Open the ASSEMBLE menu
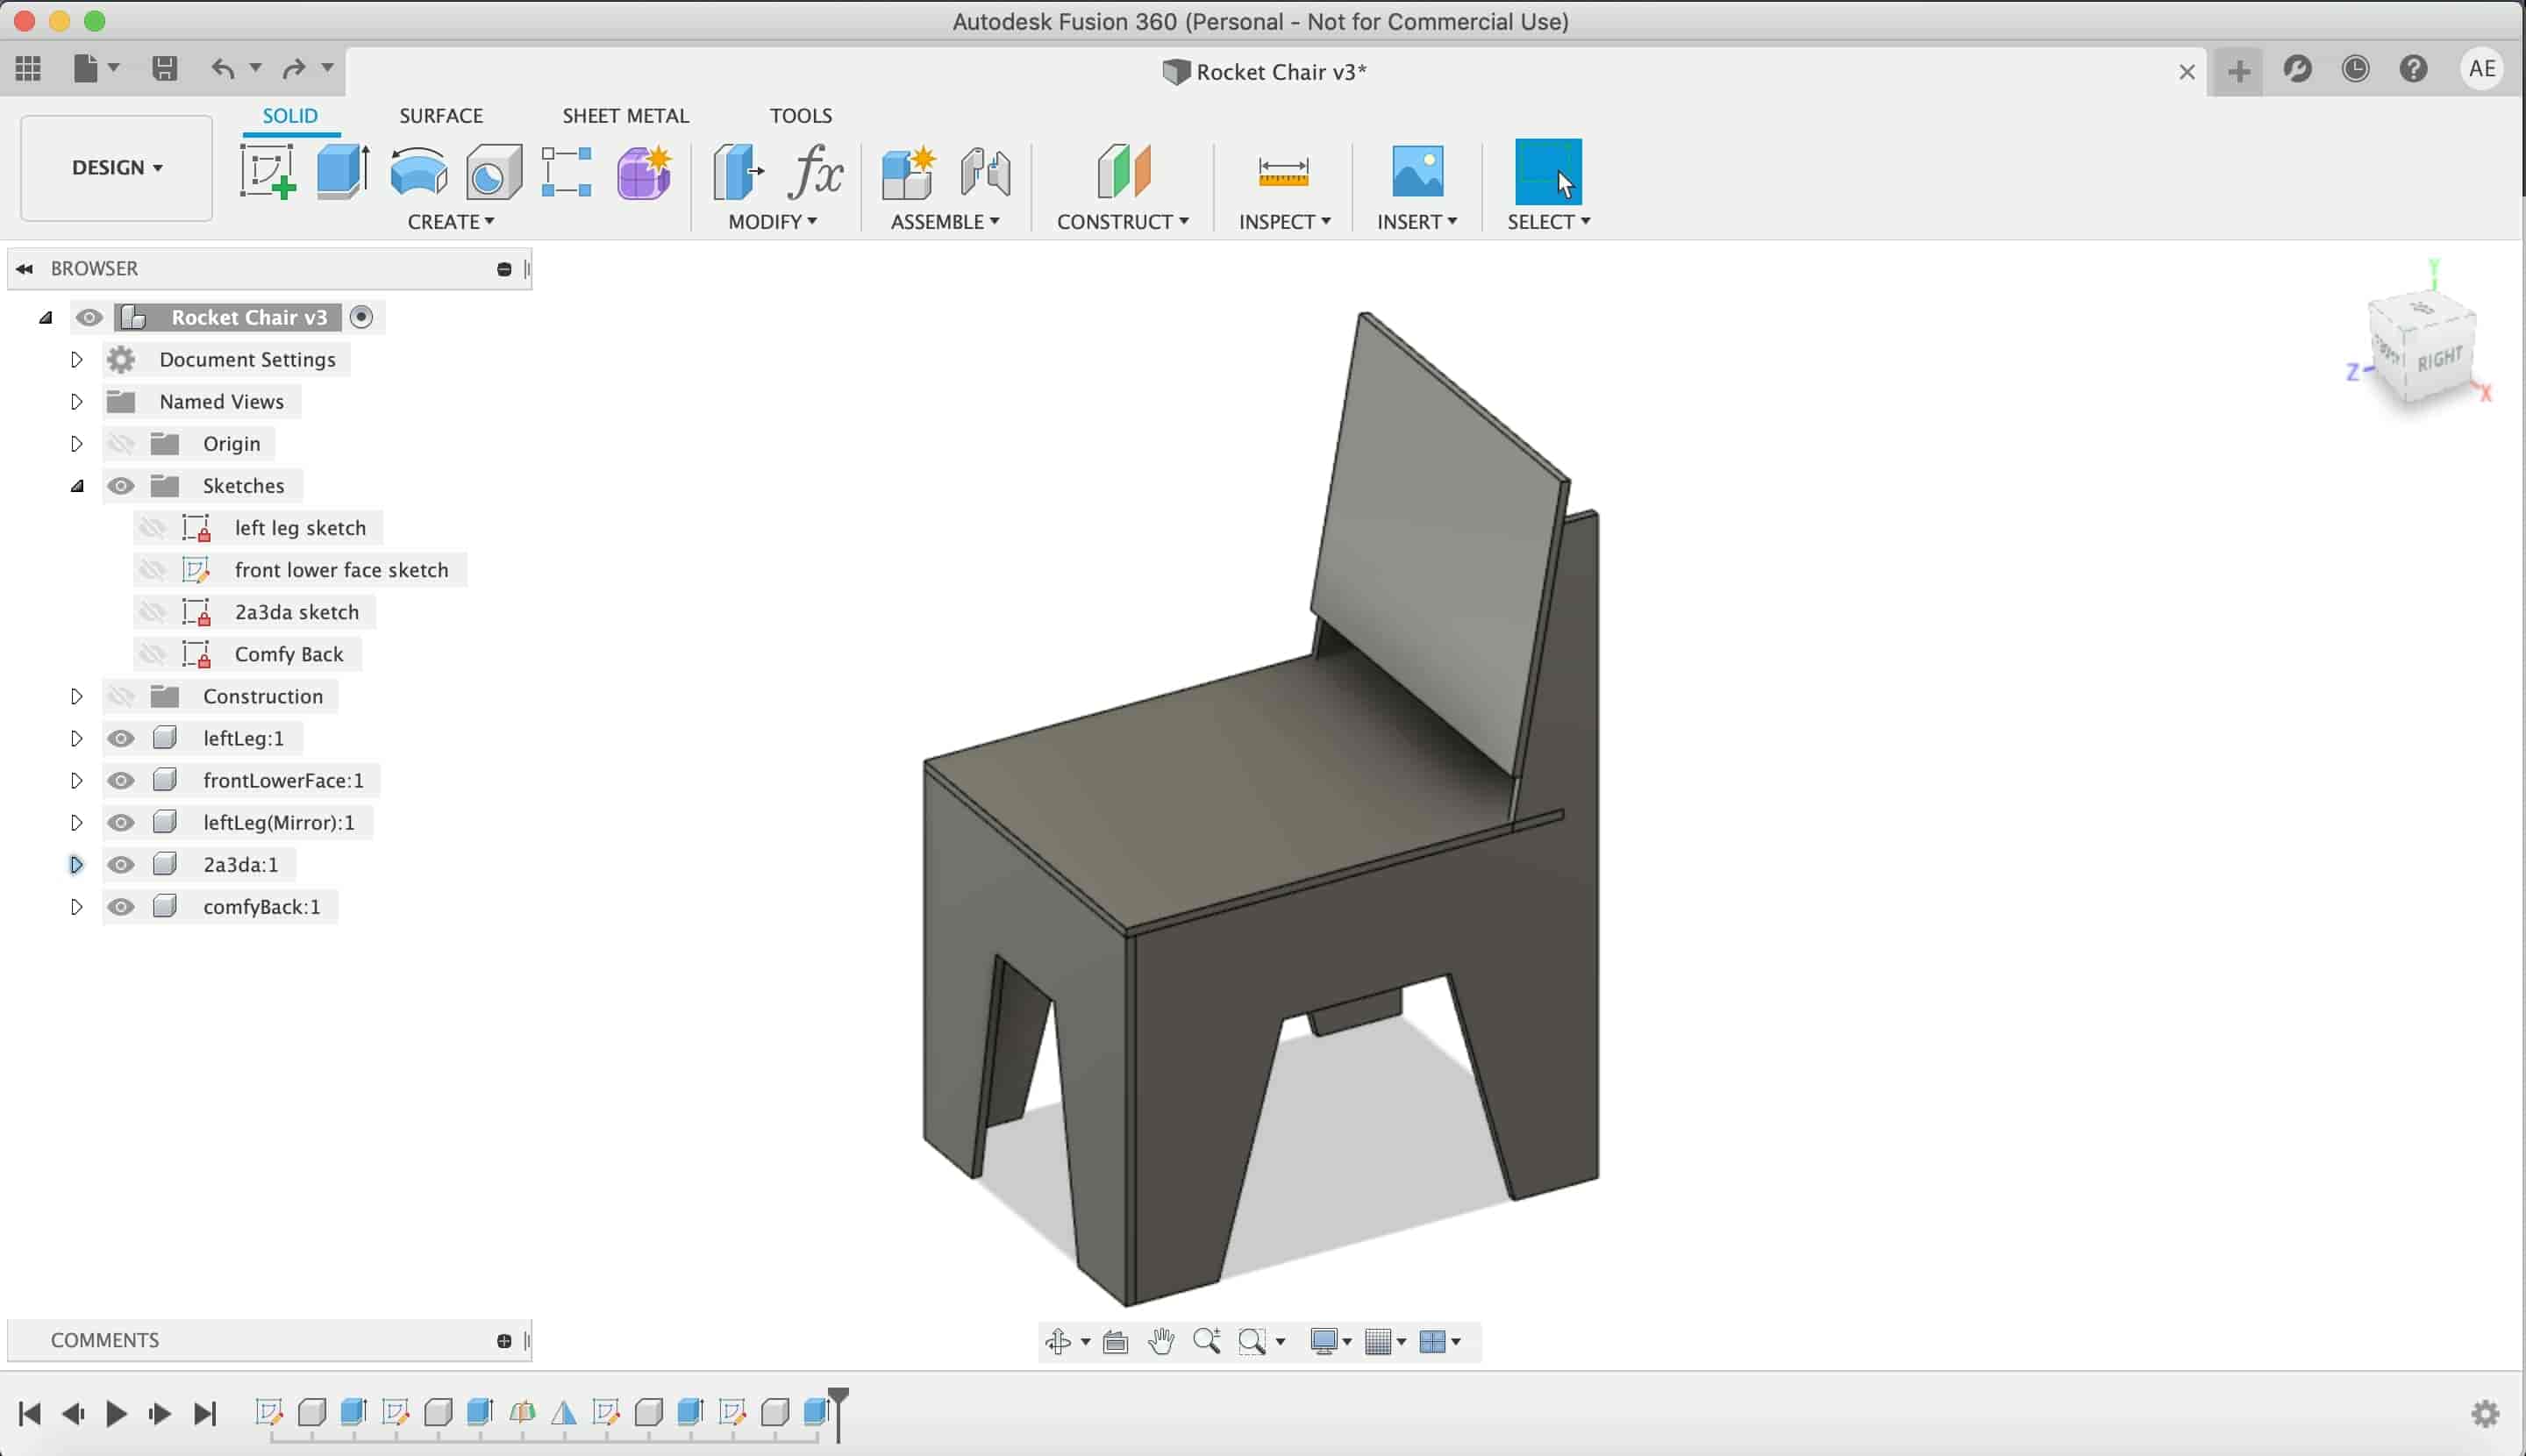This screenshot has width=2526, height=1456. click(945, 222)
